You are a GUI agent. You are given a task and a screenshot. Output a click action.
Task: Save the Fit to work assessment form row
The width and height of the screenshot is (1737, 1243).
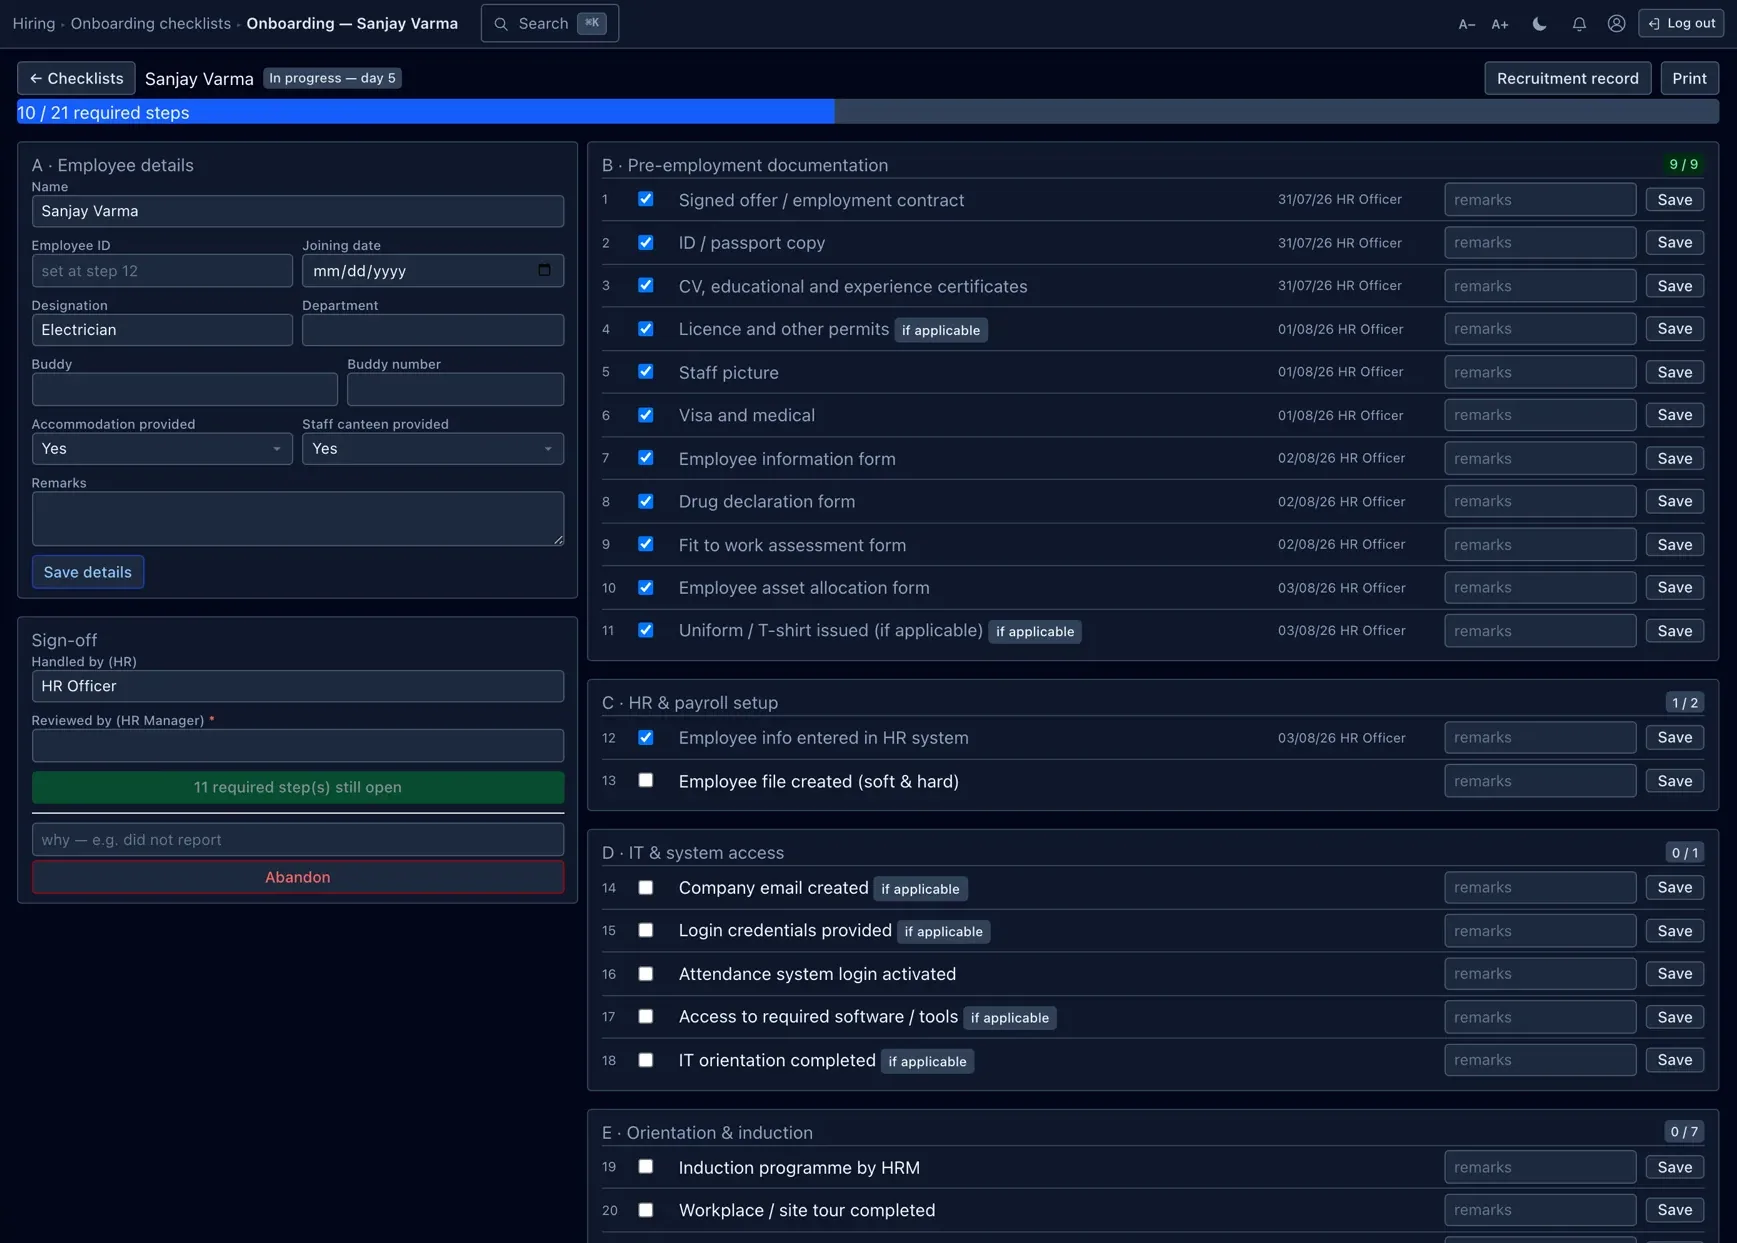(1675, 545)
